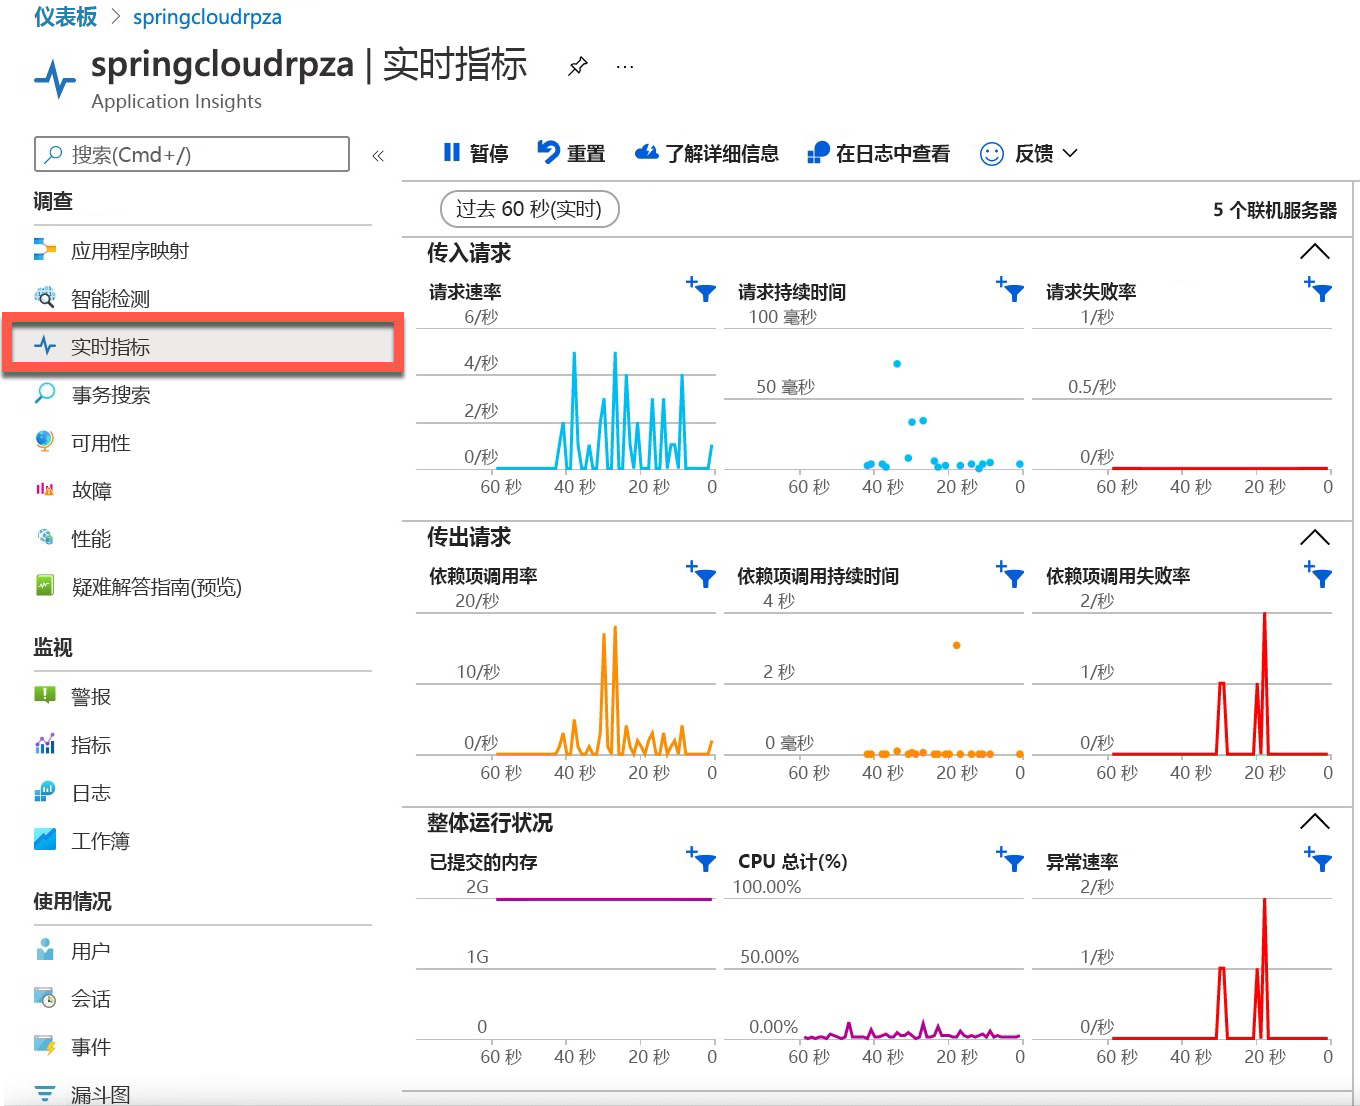The width and height of the screenshot is (1360, 1106).
Task: Select 实时指标 in the sidebar
Action: 202,346
